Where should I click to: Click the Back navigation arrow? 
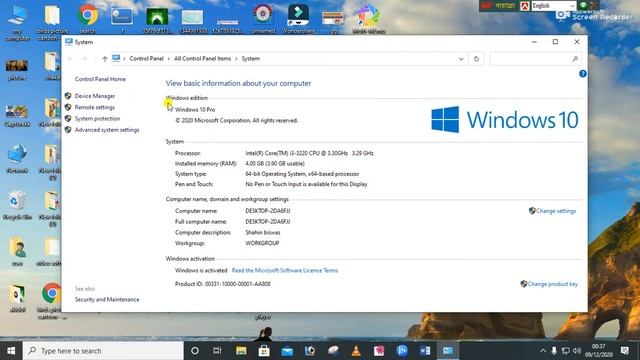(70, 59)
